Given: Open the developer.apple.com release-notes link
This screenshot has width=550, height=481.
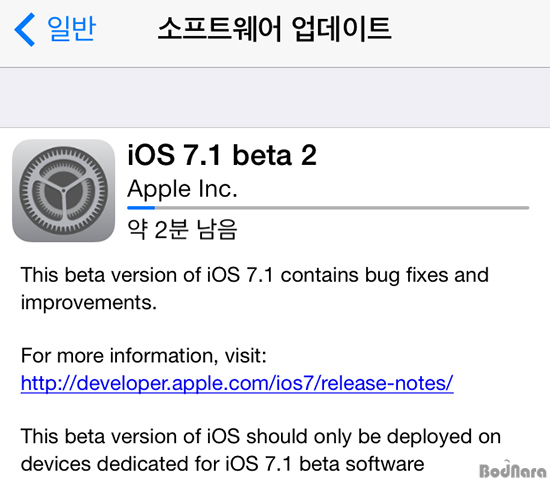Looking at the screenshot, I should (x=237, y=383).
